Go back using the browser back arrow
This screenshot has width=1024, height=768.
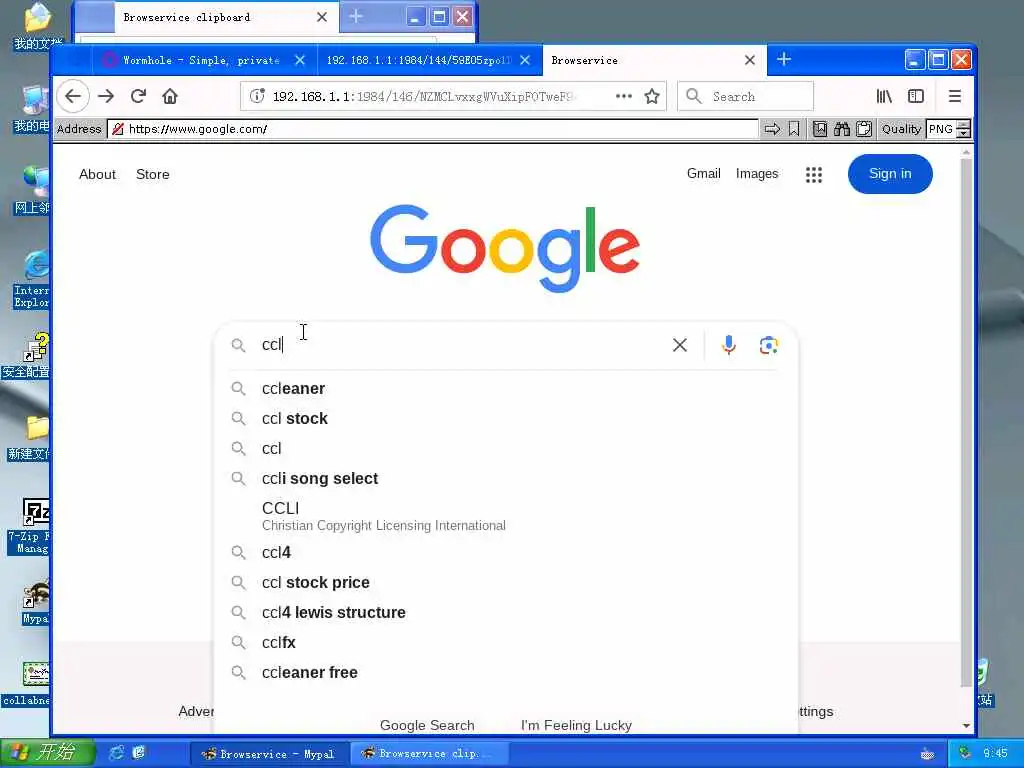tap(72, 97)
